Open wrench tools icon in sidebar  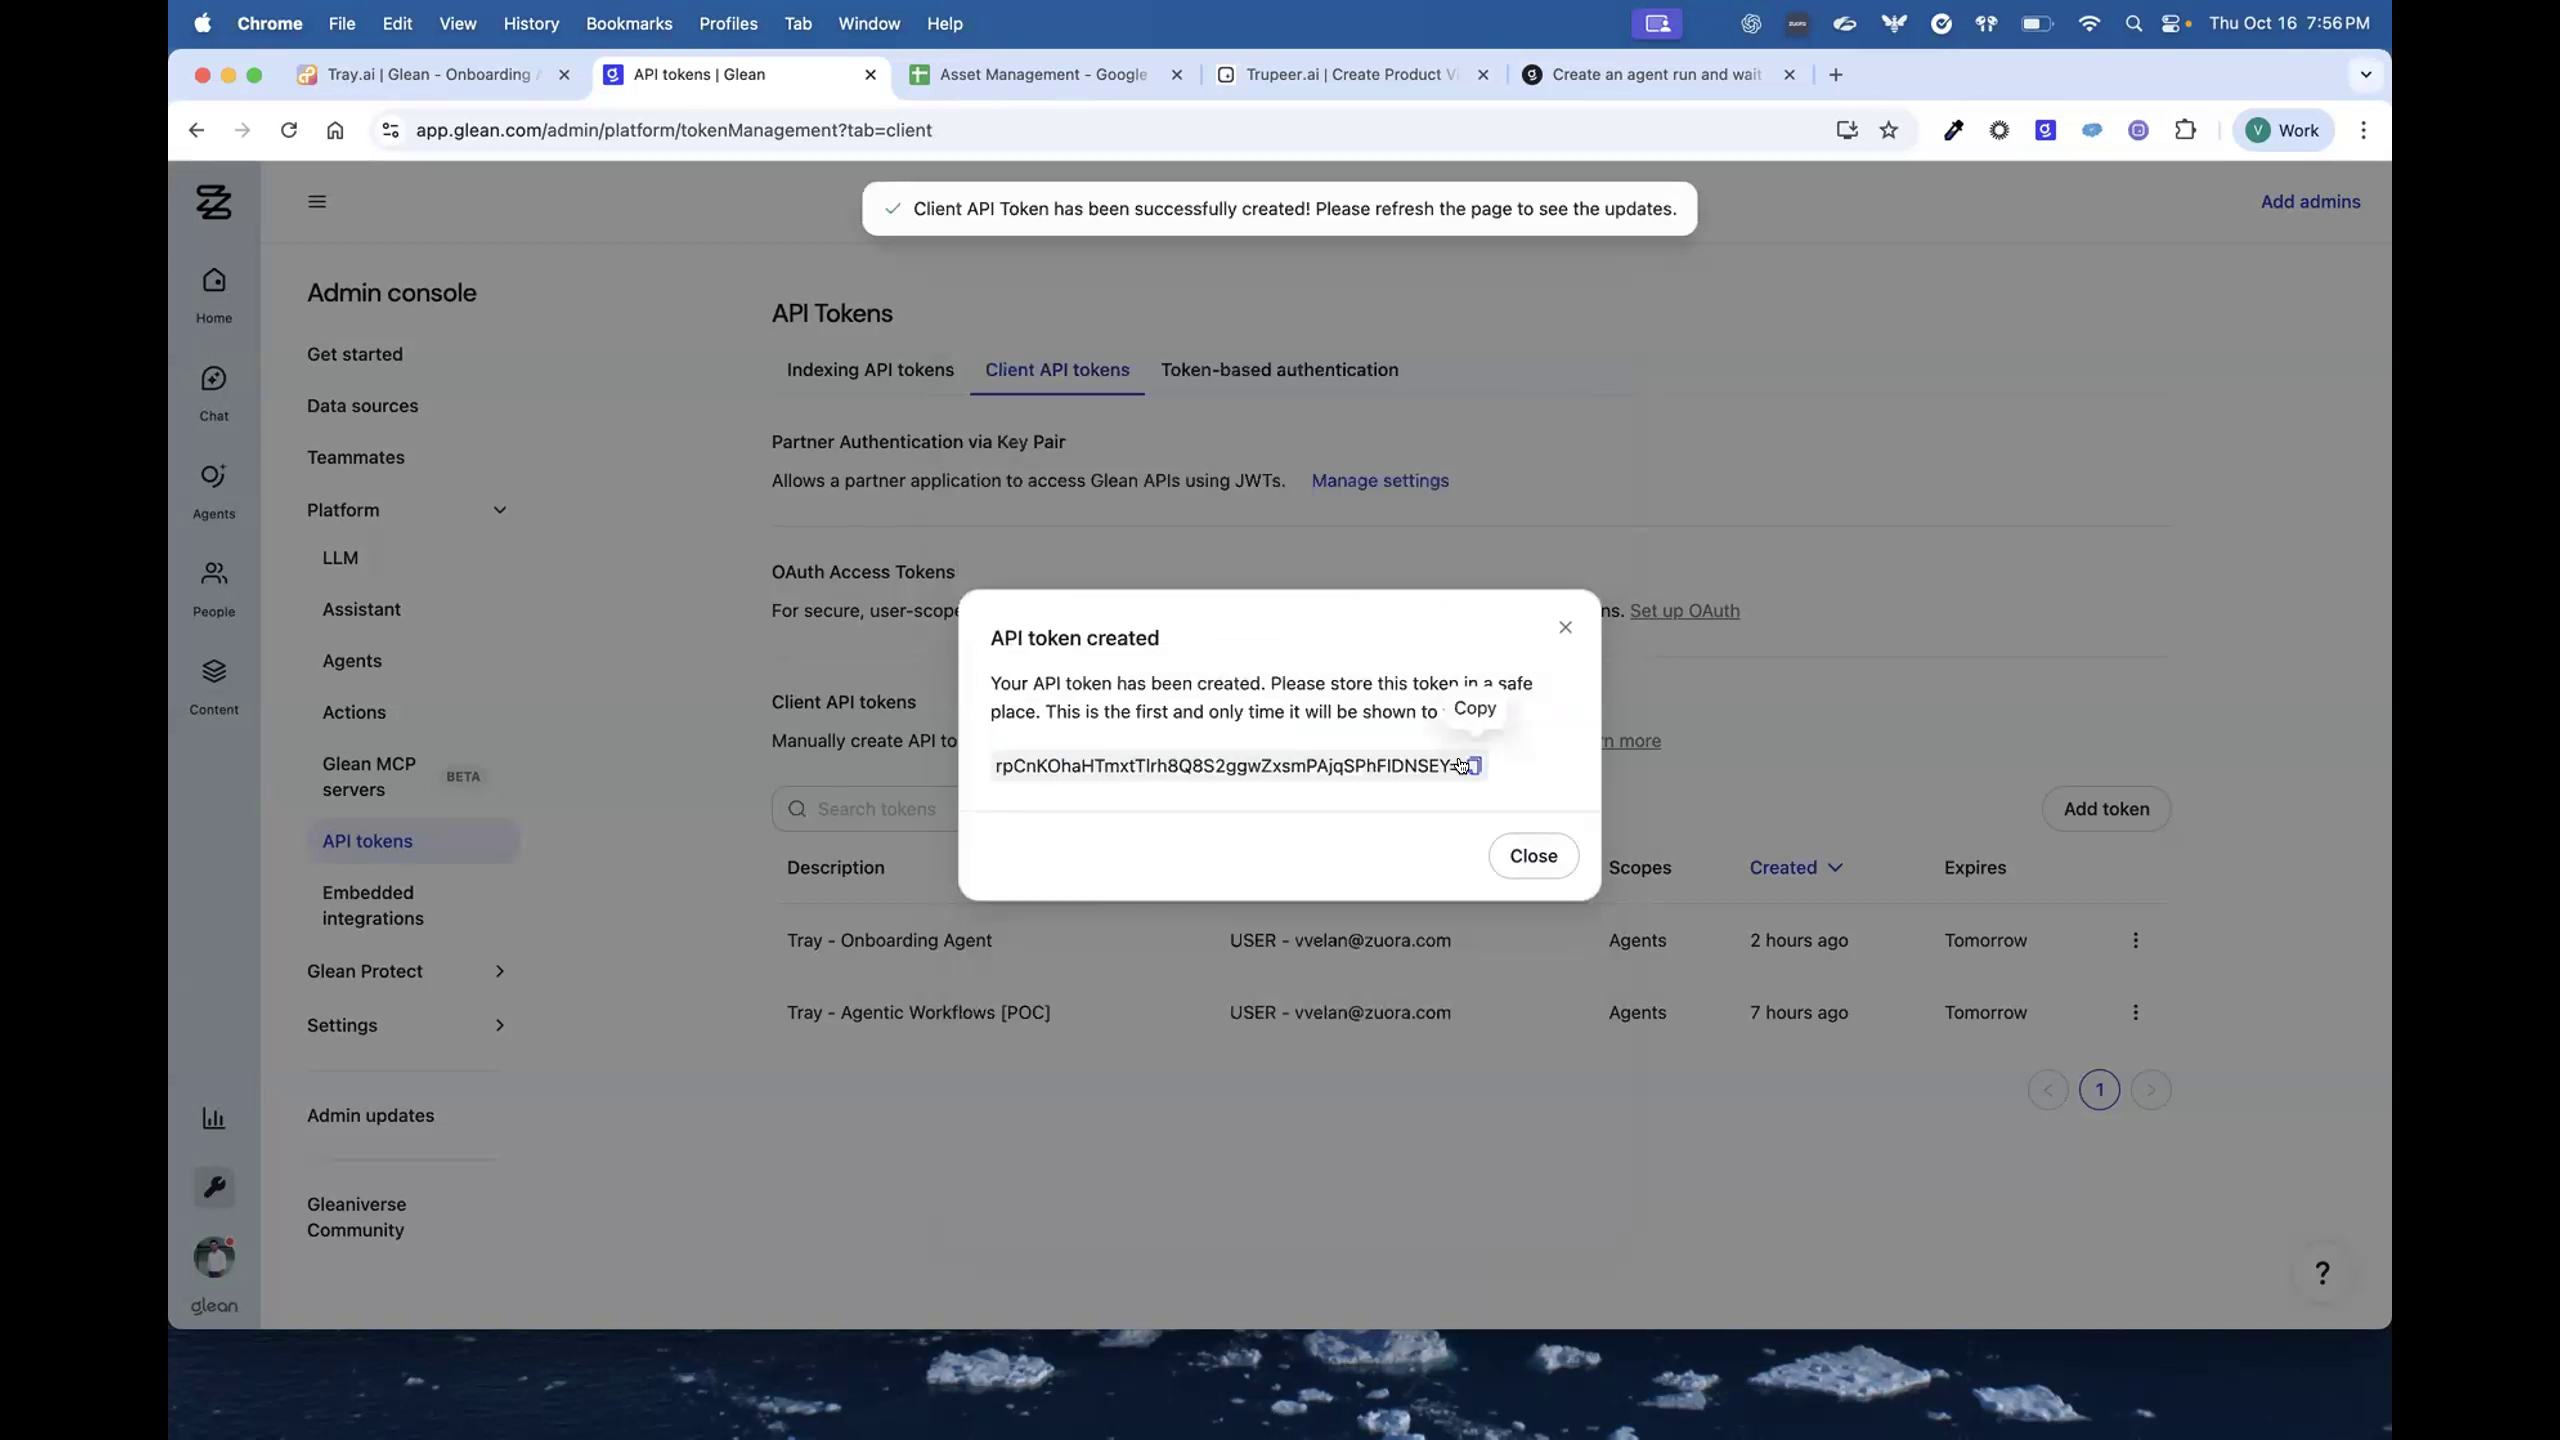[213, 1188]
